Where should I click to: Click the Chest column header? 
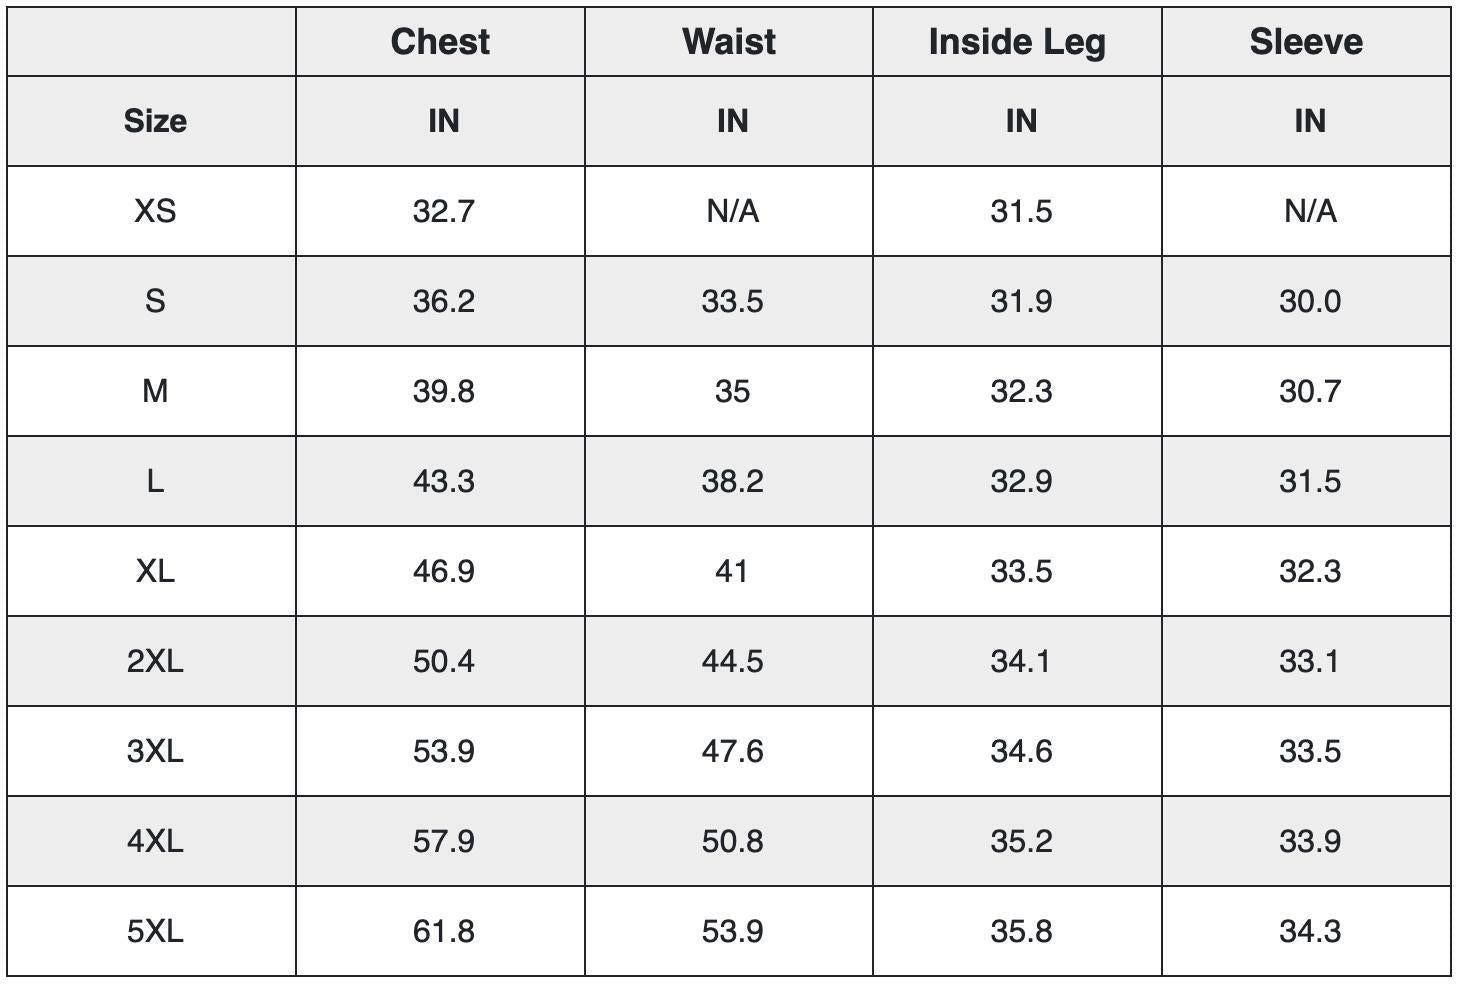tap(440, 42)
